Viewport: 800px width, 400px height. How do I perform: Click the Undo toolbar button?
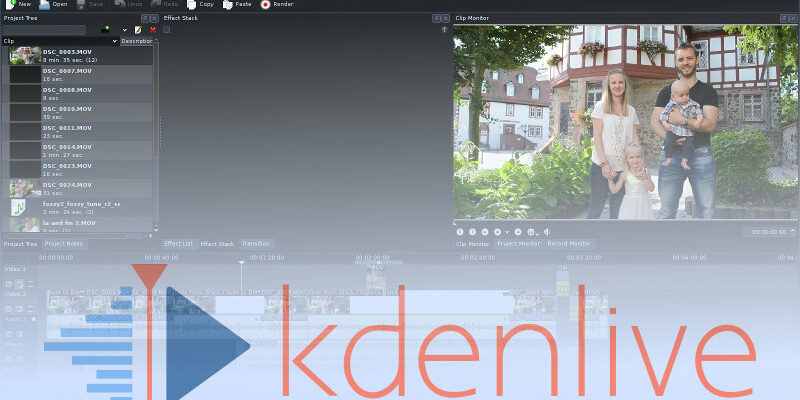[x=128, y=4]
